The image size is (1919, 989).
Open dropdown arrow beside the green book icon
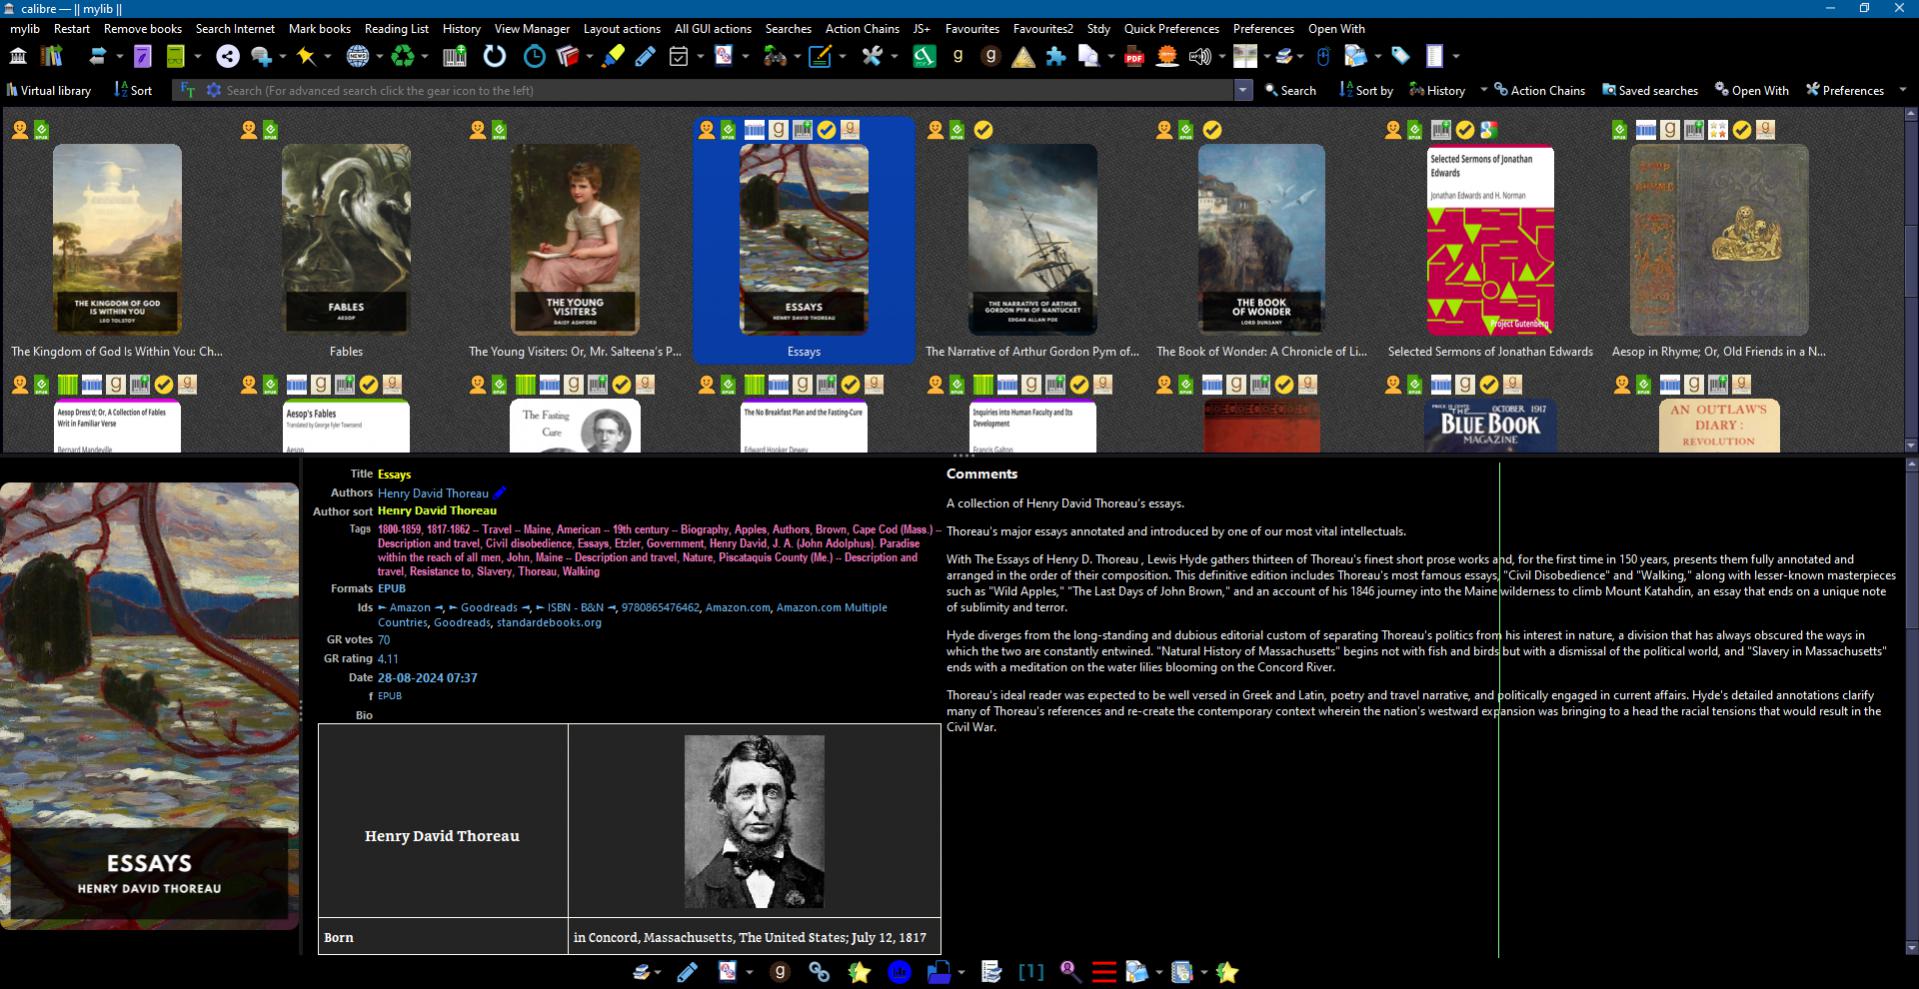pyautogui.click(x=197, y=57)
